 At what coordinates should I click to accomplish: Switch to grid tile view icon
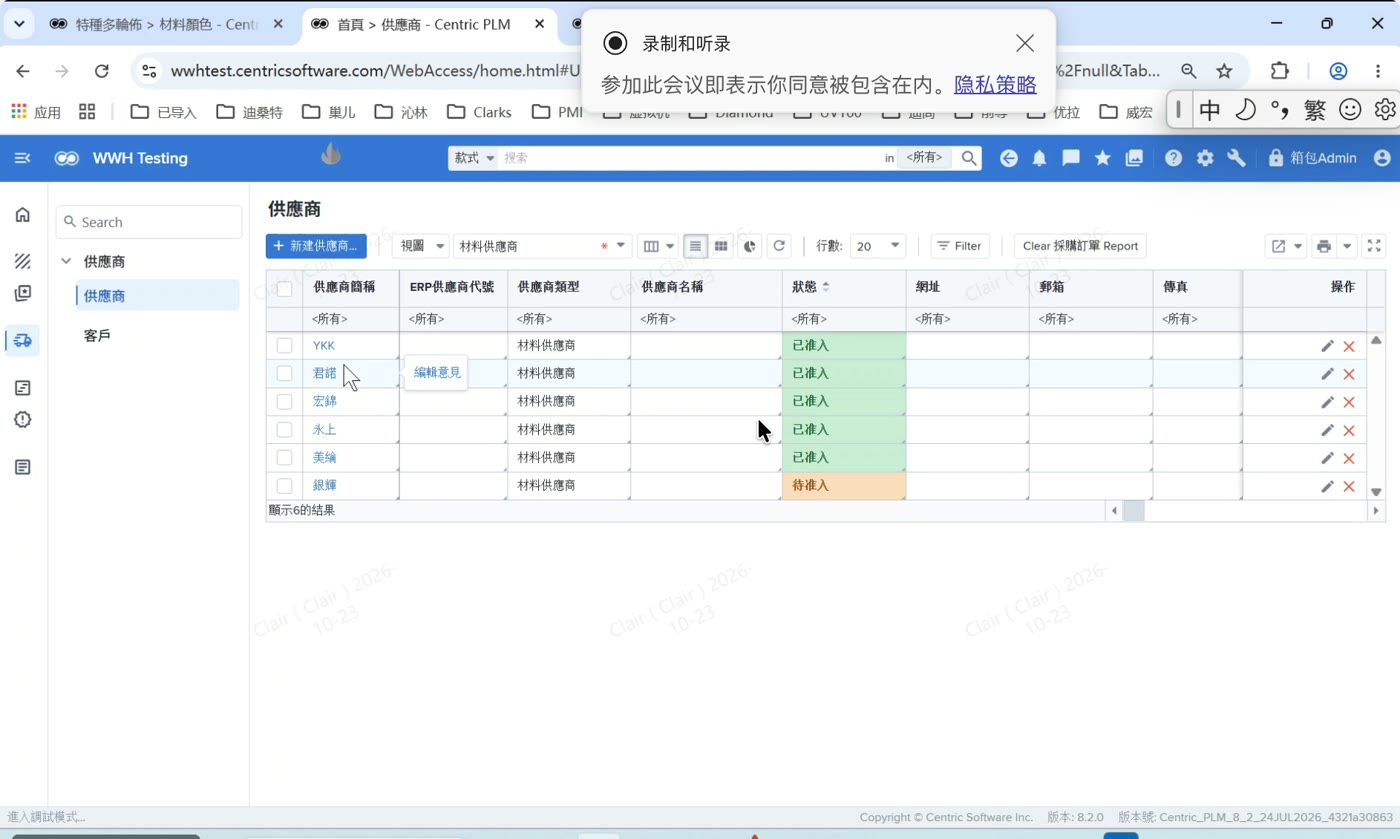[x=721, y=246]
